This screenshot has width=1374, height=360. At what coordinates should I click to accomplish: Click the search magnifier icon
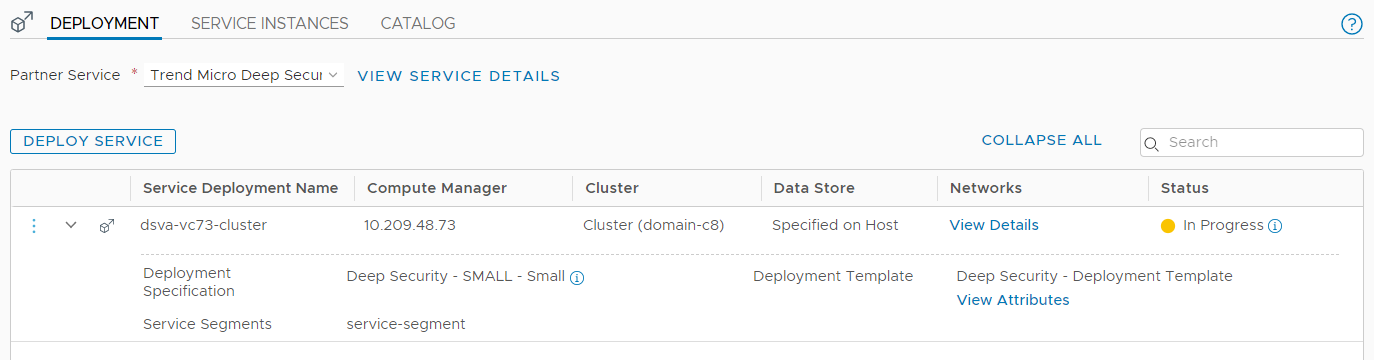(1151, 143)
